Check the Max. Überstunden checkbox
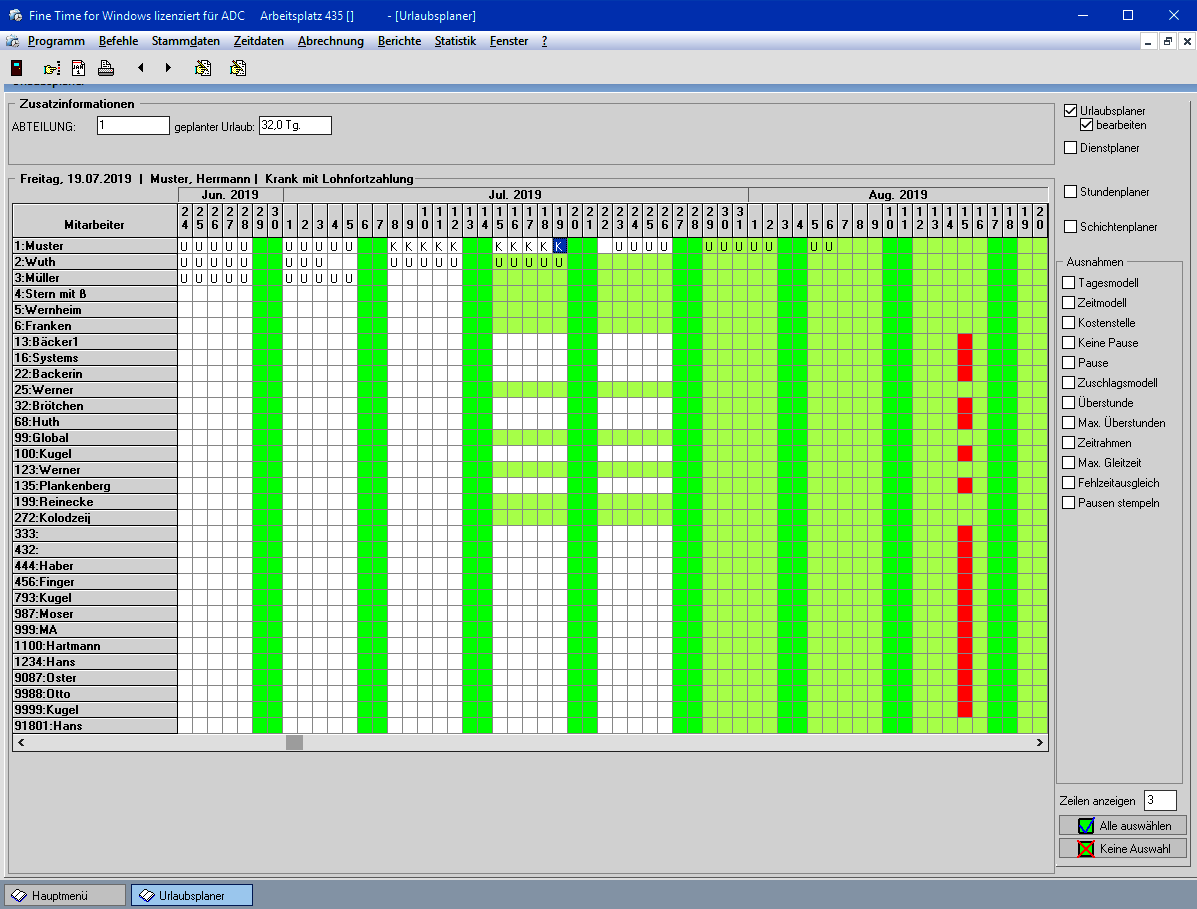1197x909 pixels. pos(1069,422)
